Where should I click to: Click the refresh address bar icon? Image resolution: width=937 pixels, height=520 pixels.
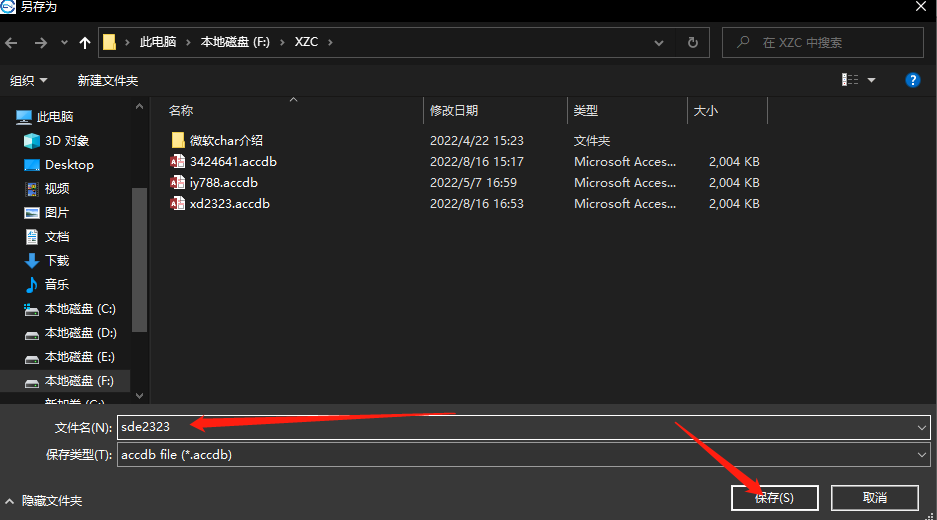tap(692, 43)
